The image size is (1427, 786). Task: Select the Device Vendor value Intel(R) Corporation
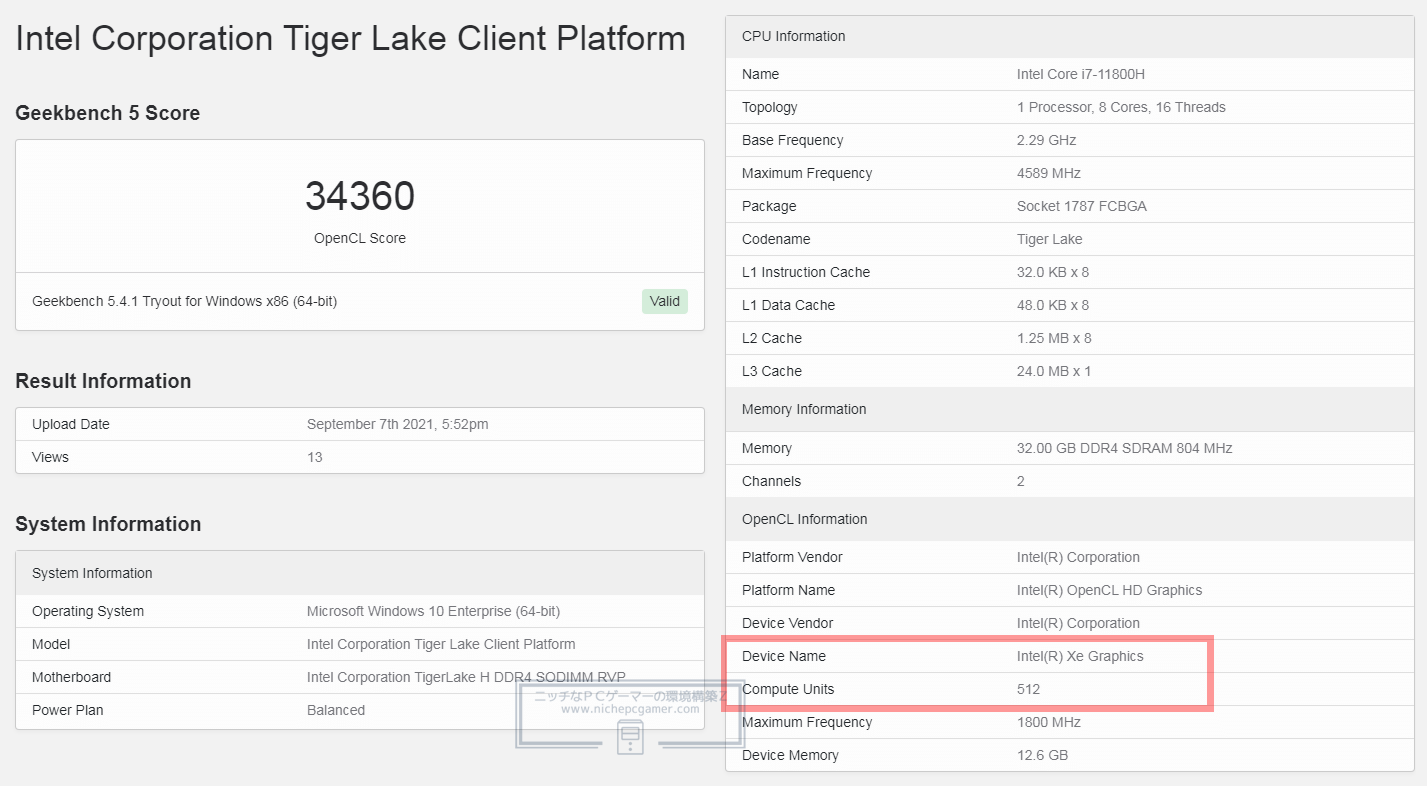(1078, 623)
